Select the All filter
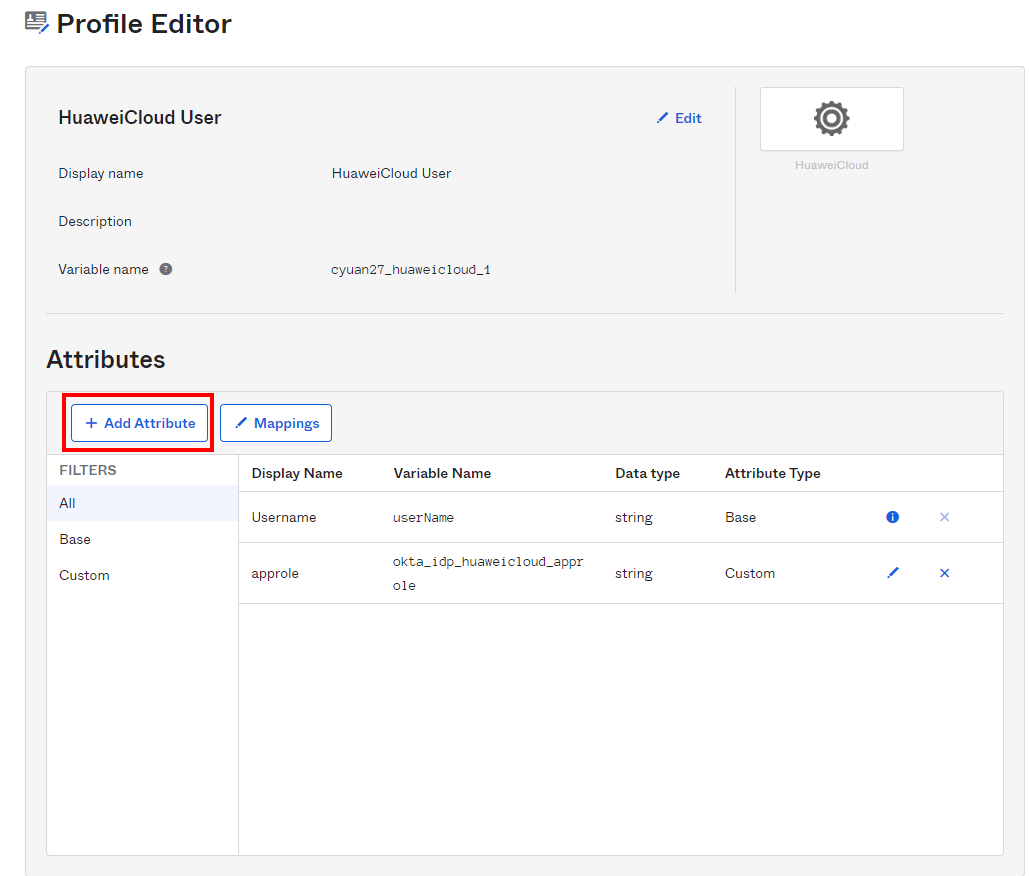1030x876 pixels. pos(67,503)
